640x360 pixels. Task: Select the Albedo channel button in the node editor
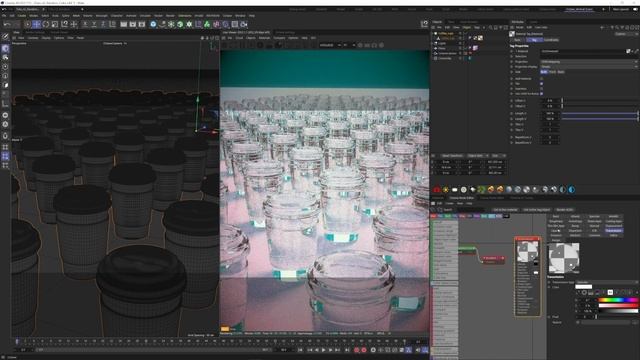[x=575, y=216]
